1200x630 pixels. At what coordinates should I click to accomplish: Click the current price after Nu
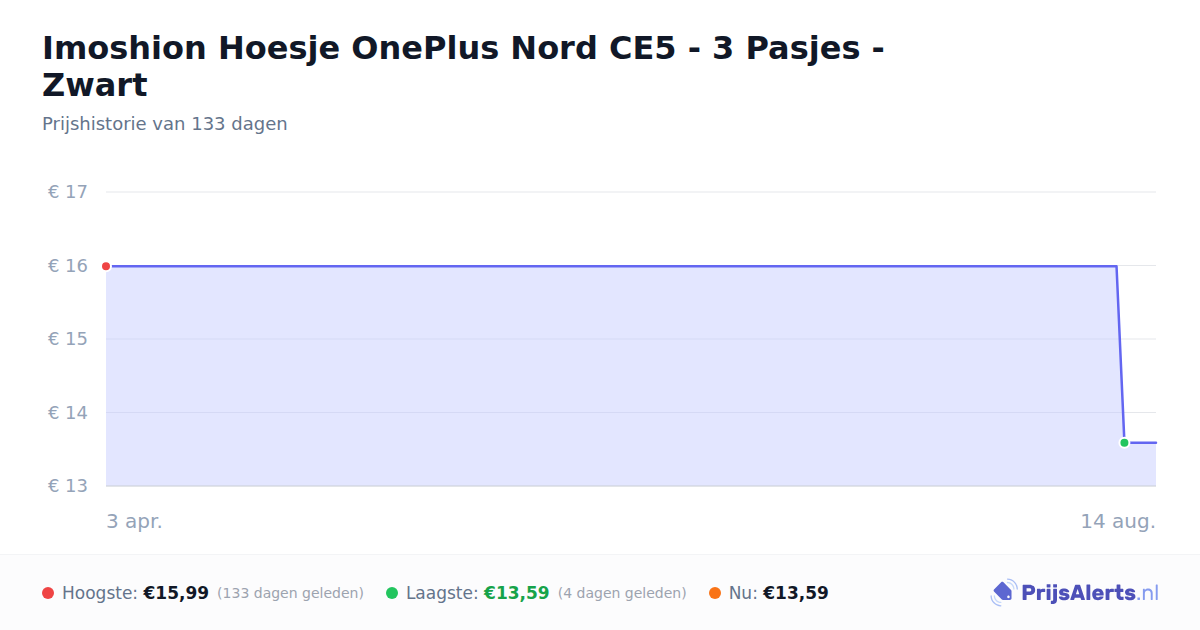coord(796,593)
